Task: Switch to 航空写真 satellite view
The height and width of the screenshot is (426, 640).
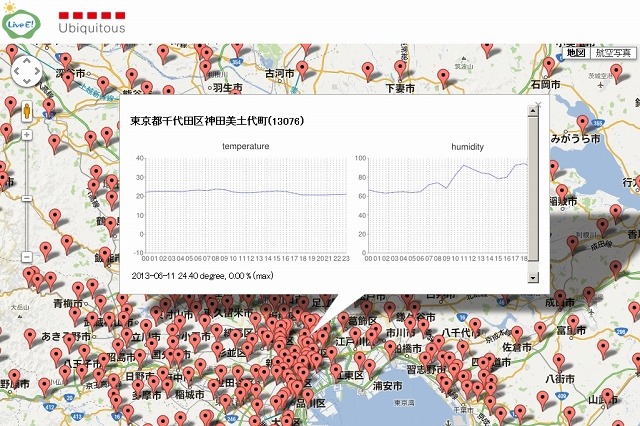Action: point(612,52)
